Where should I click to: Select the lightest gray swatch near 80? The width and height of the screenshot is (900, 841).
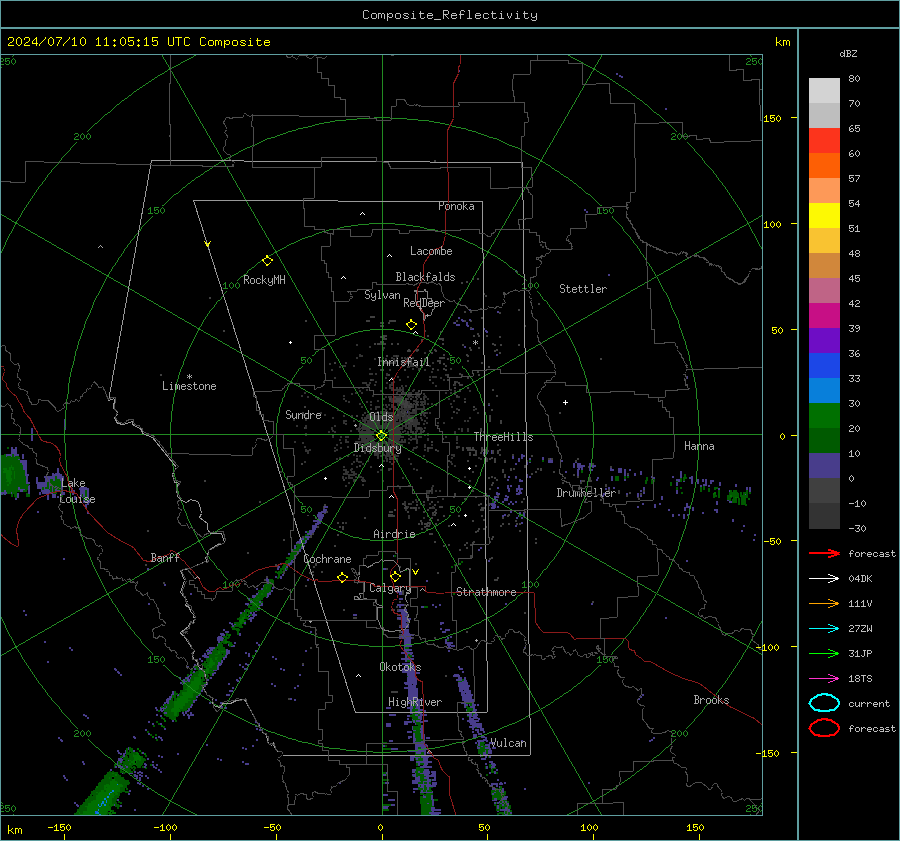[824, 91]
